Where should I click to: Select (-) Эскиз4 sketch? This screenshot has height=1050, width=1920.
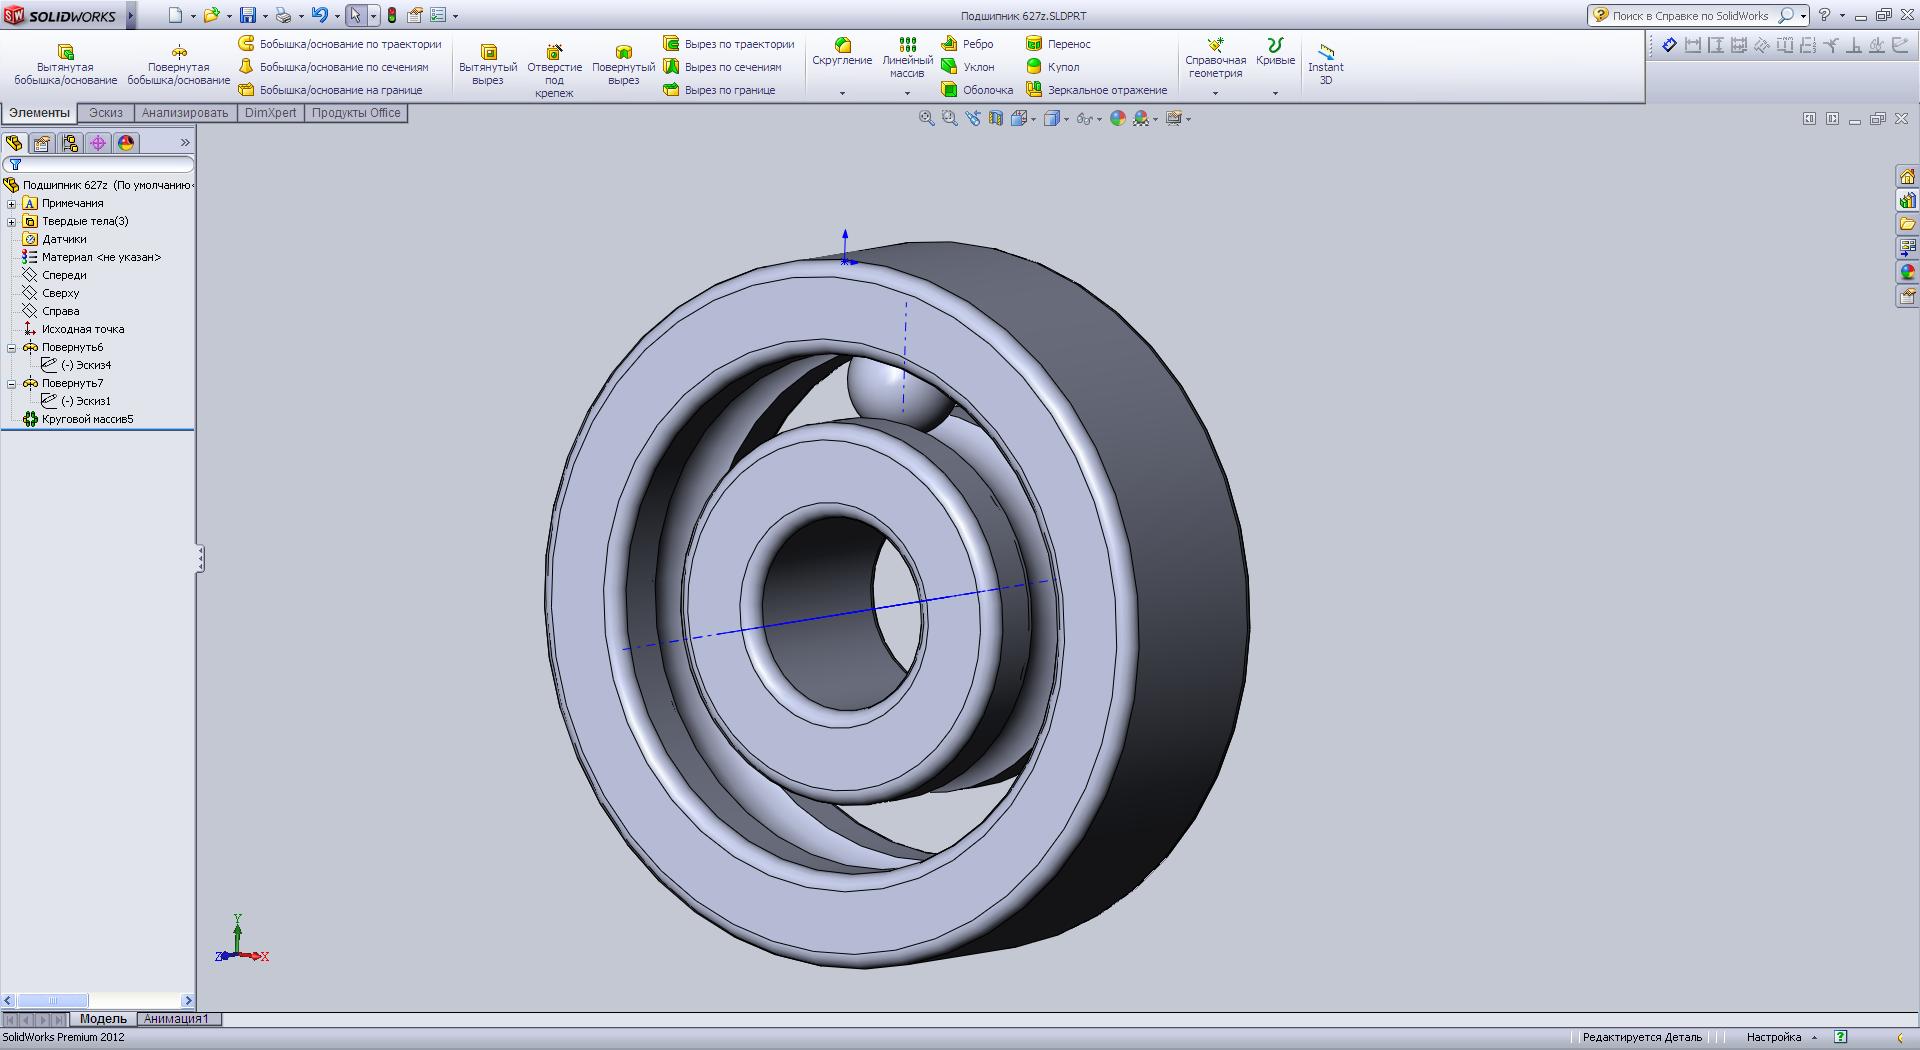77,365
